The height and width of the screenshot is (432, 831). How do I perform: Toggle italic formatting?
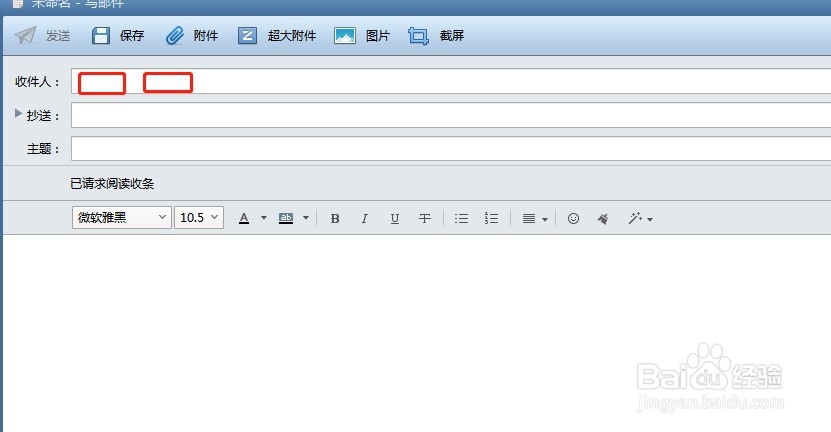click(364, 218)
